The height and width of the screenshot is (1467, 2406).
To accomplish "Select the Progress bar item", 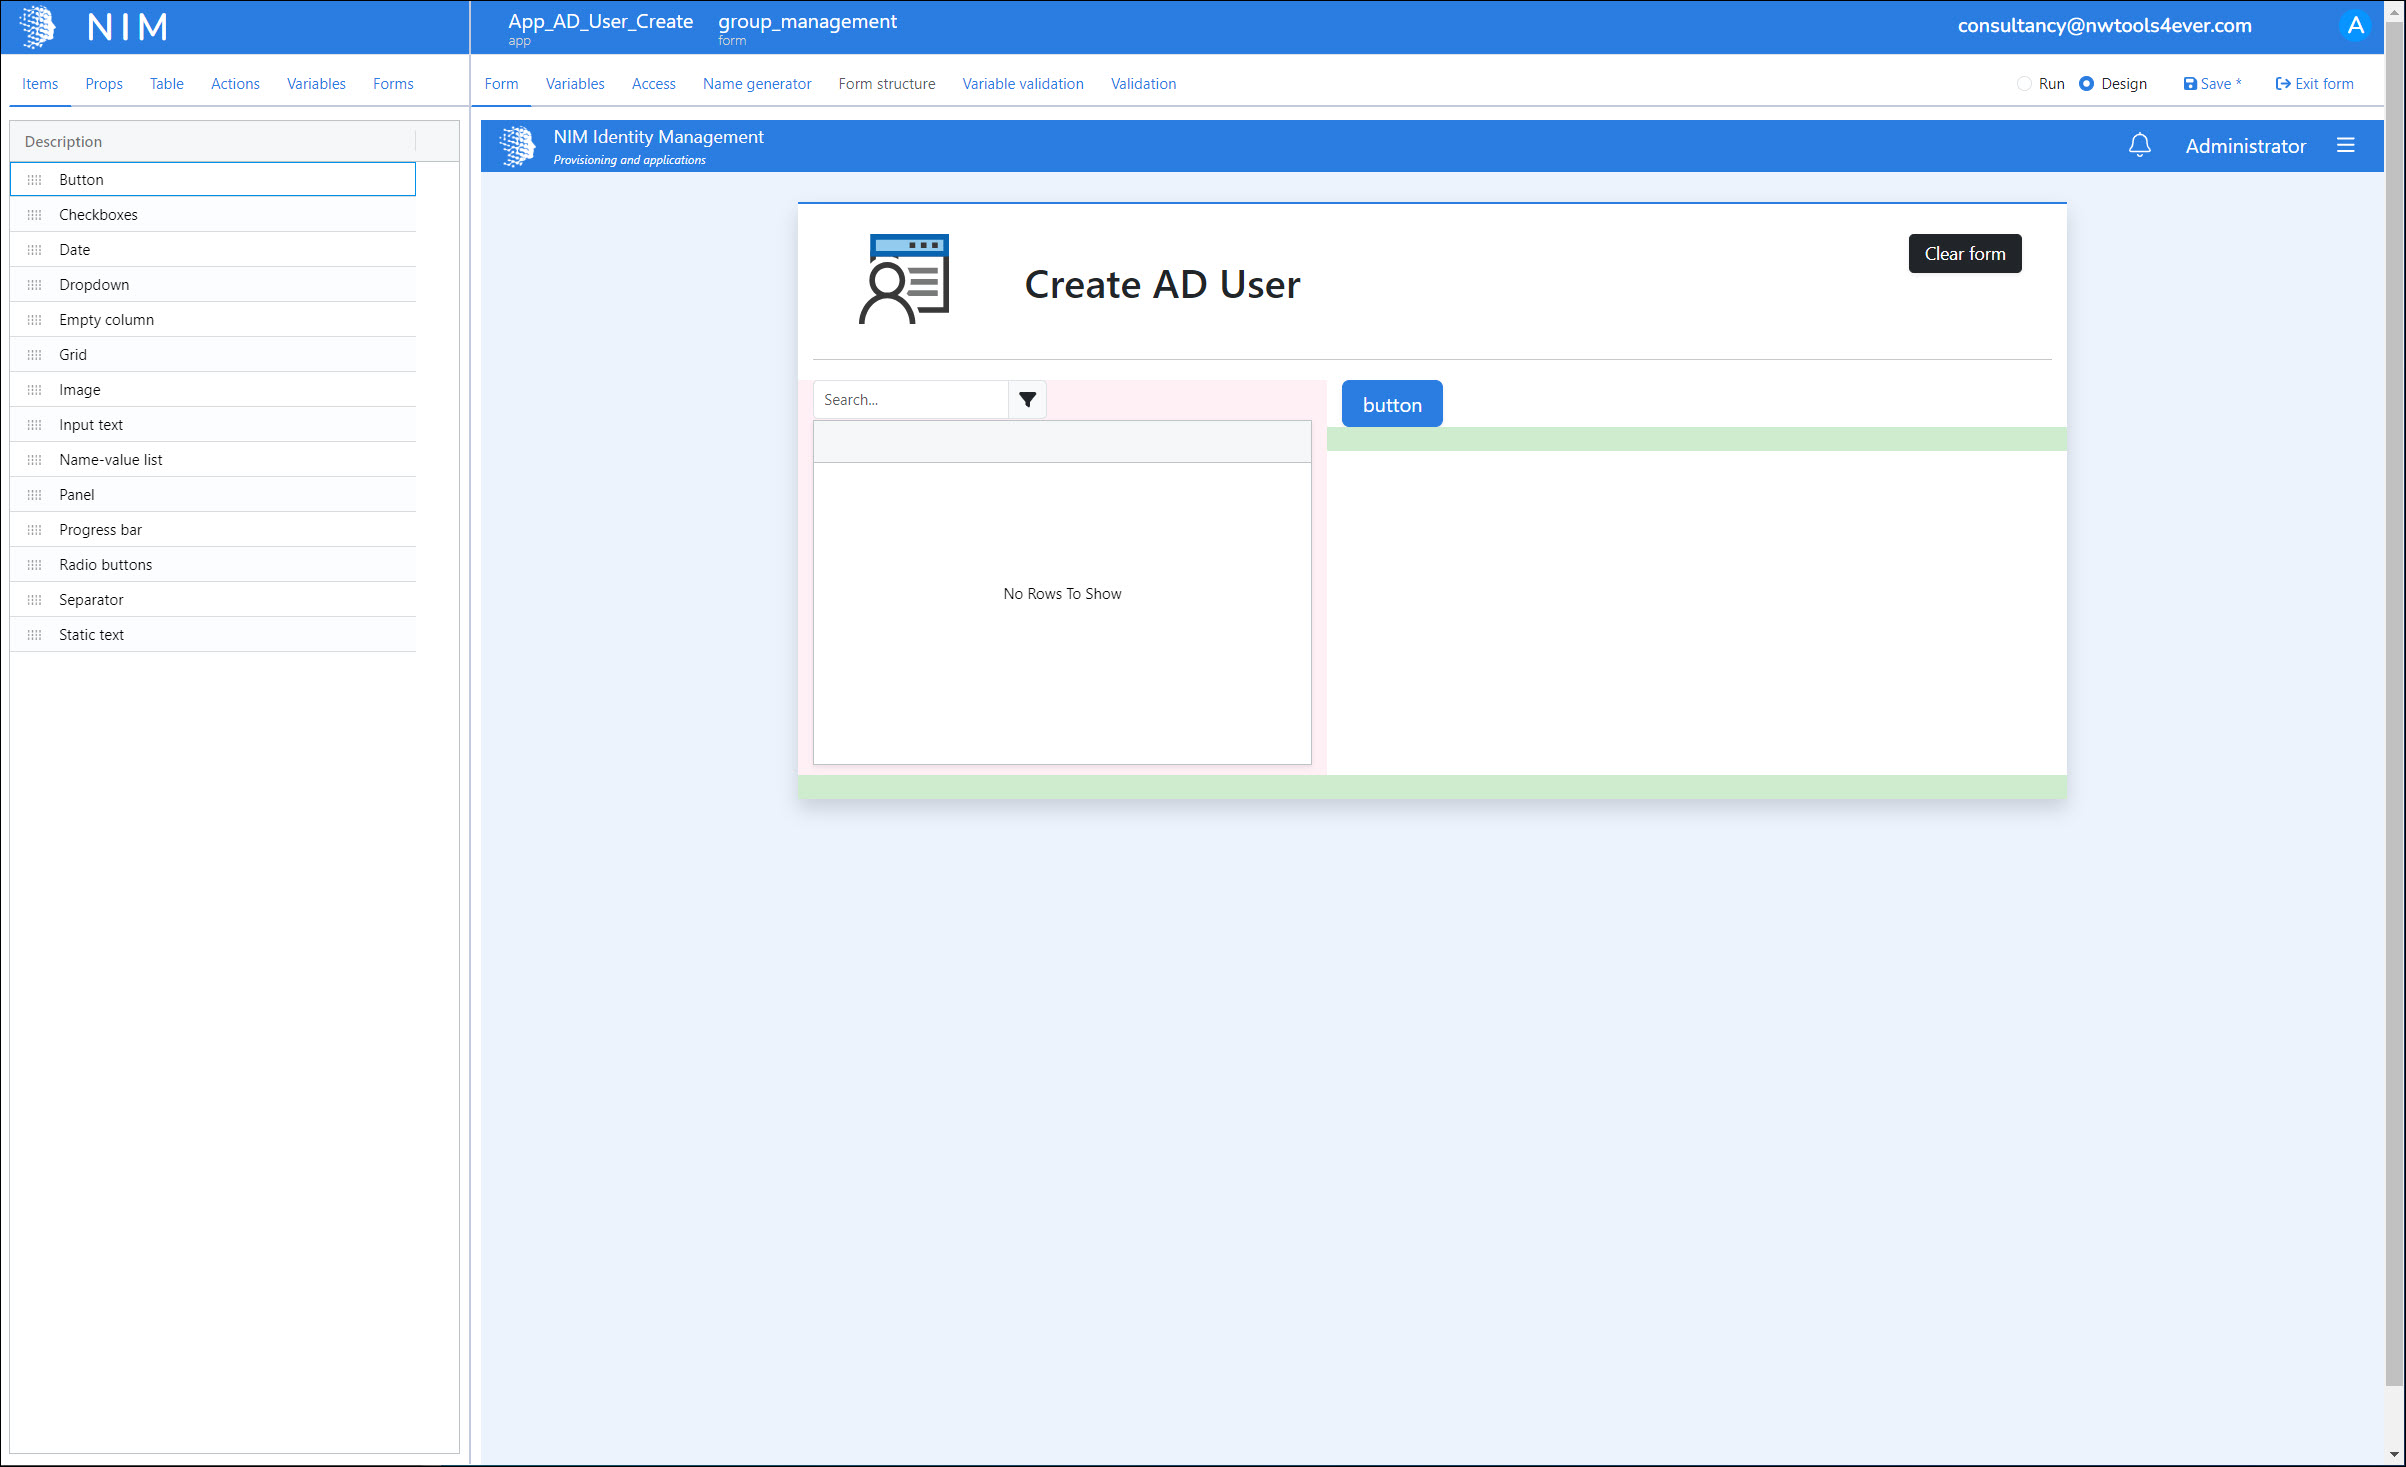I will tap(100, 530).
